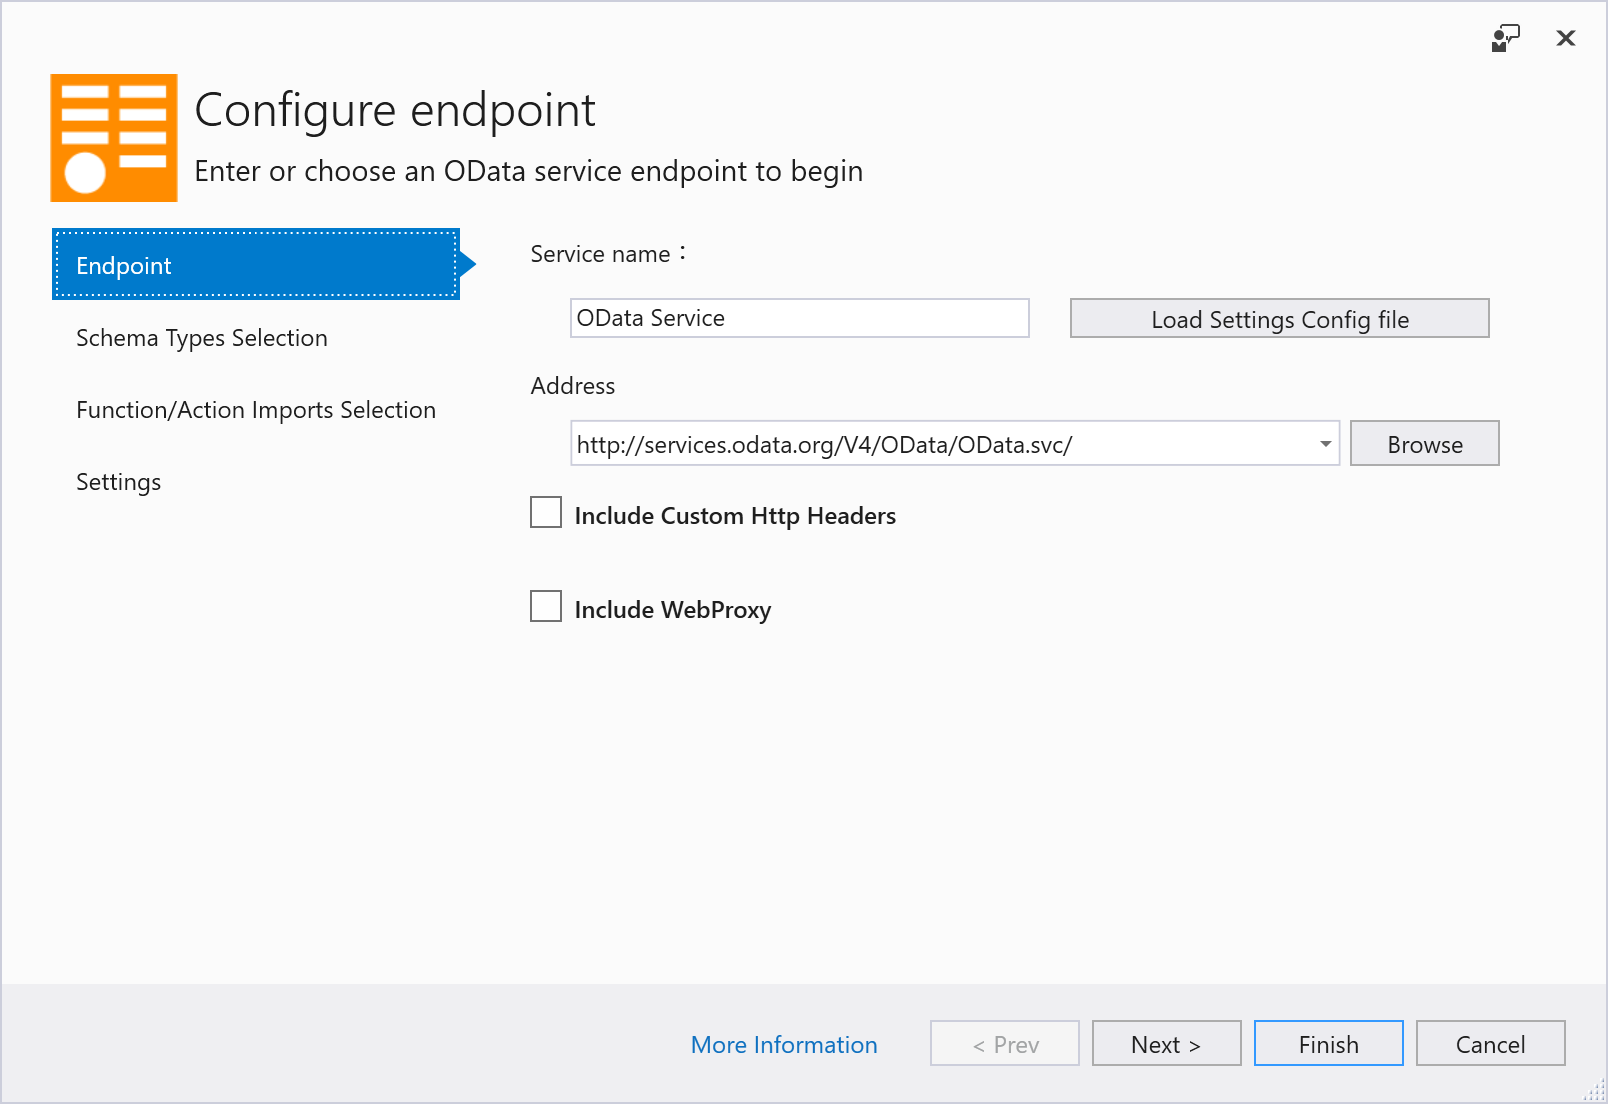Open the More Information link
Image resolution: width=1608 pixels, height=1104 pixels.
[x=784, y=1044]
